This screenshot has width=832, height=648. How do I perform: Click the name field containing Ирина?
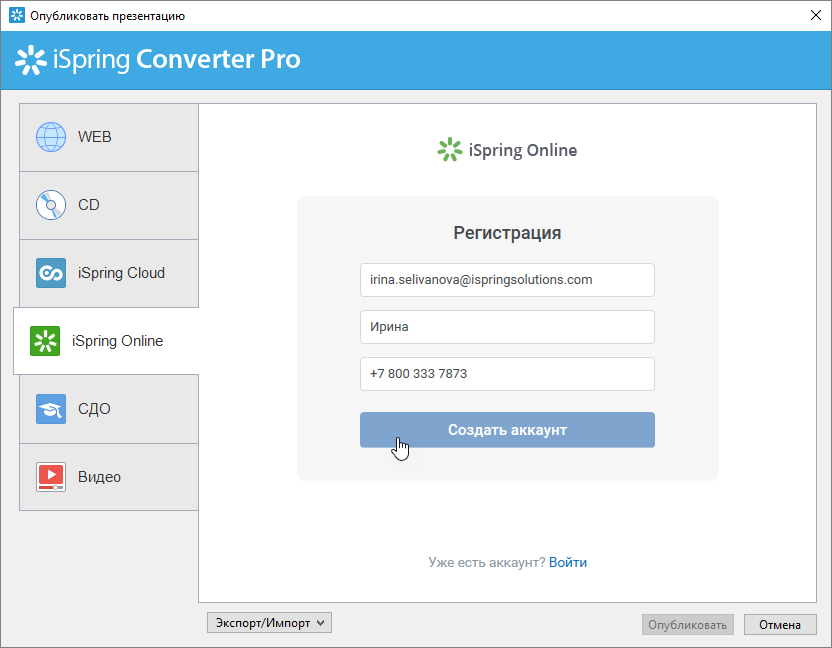pyautogui.click(x=507, y=327)
